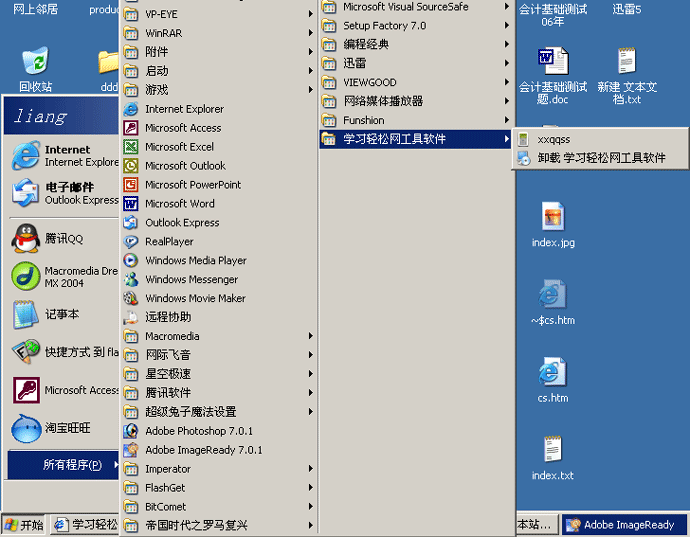Viewport: 690px width, 537px height.
Task: Open Windows Movie Maker icon
Action: (131, 298)
